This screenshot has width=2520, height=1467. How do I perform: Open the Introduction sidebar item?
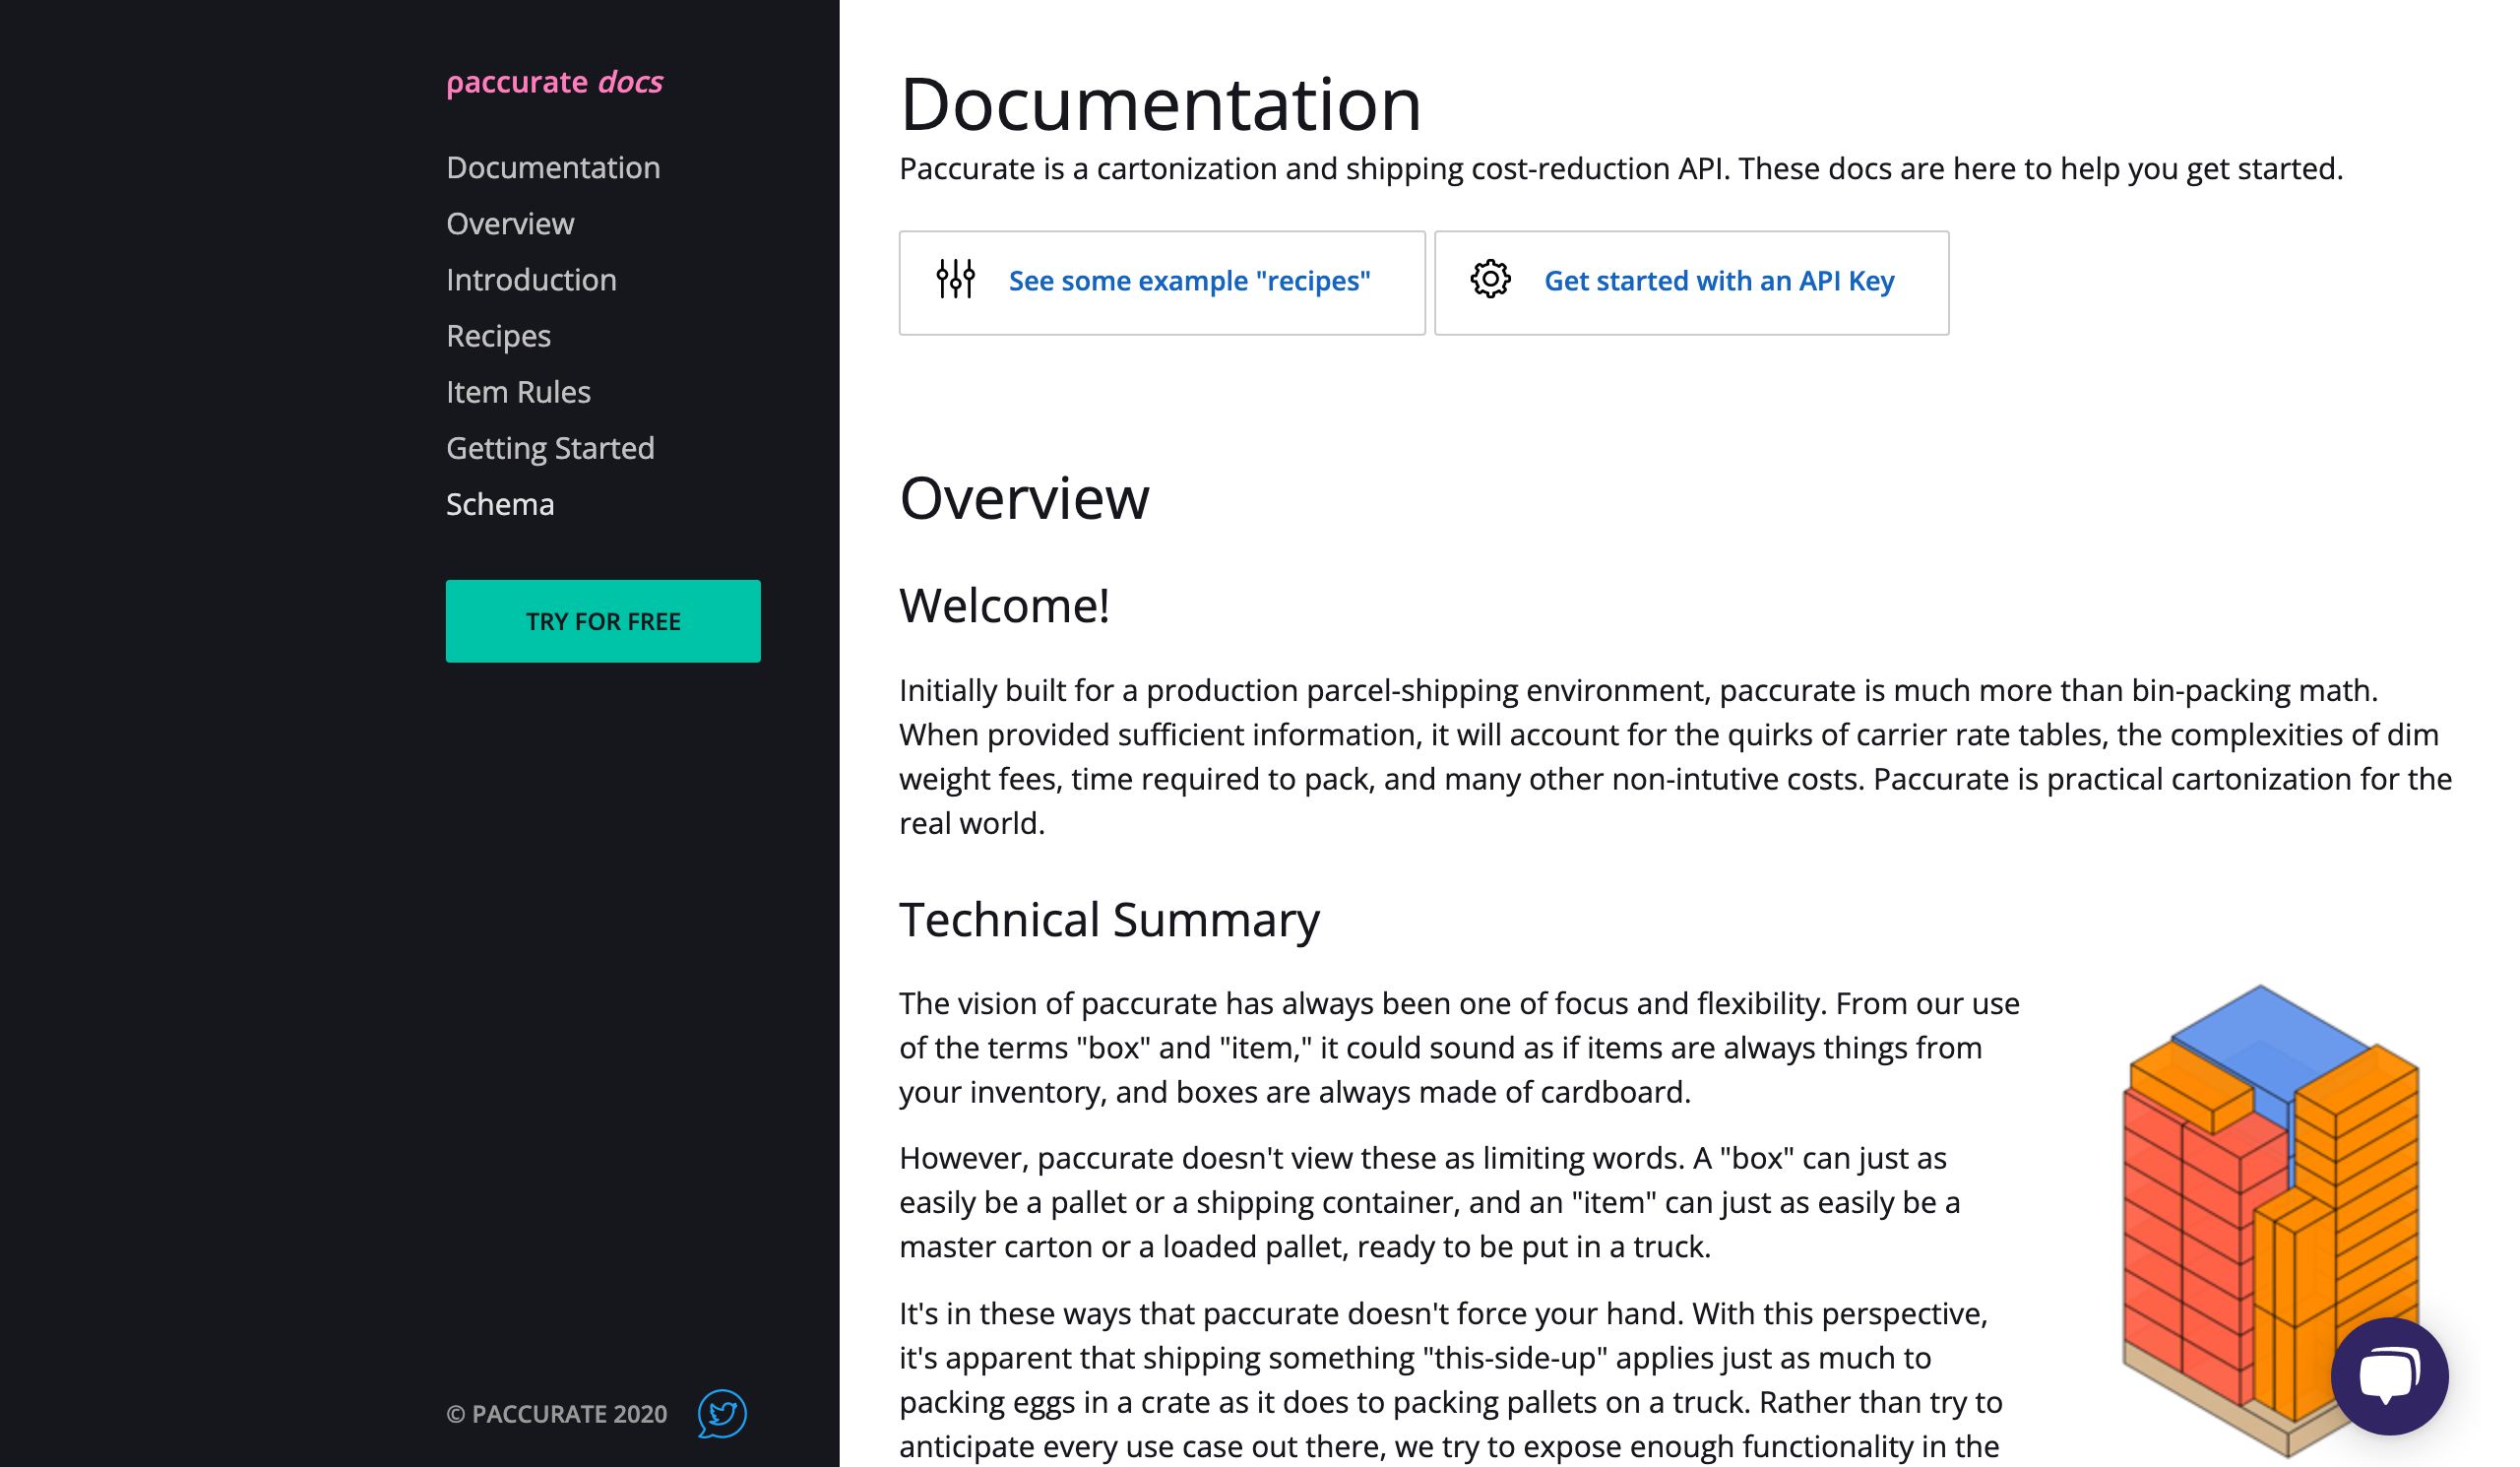coord(531,279)
